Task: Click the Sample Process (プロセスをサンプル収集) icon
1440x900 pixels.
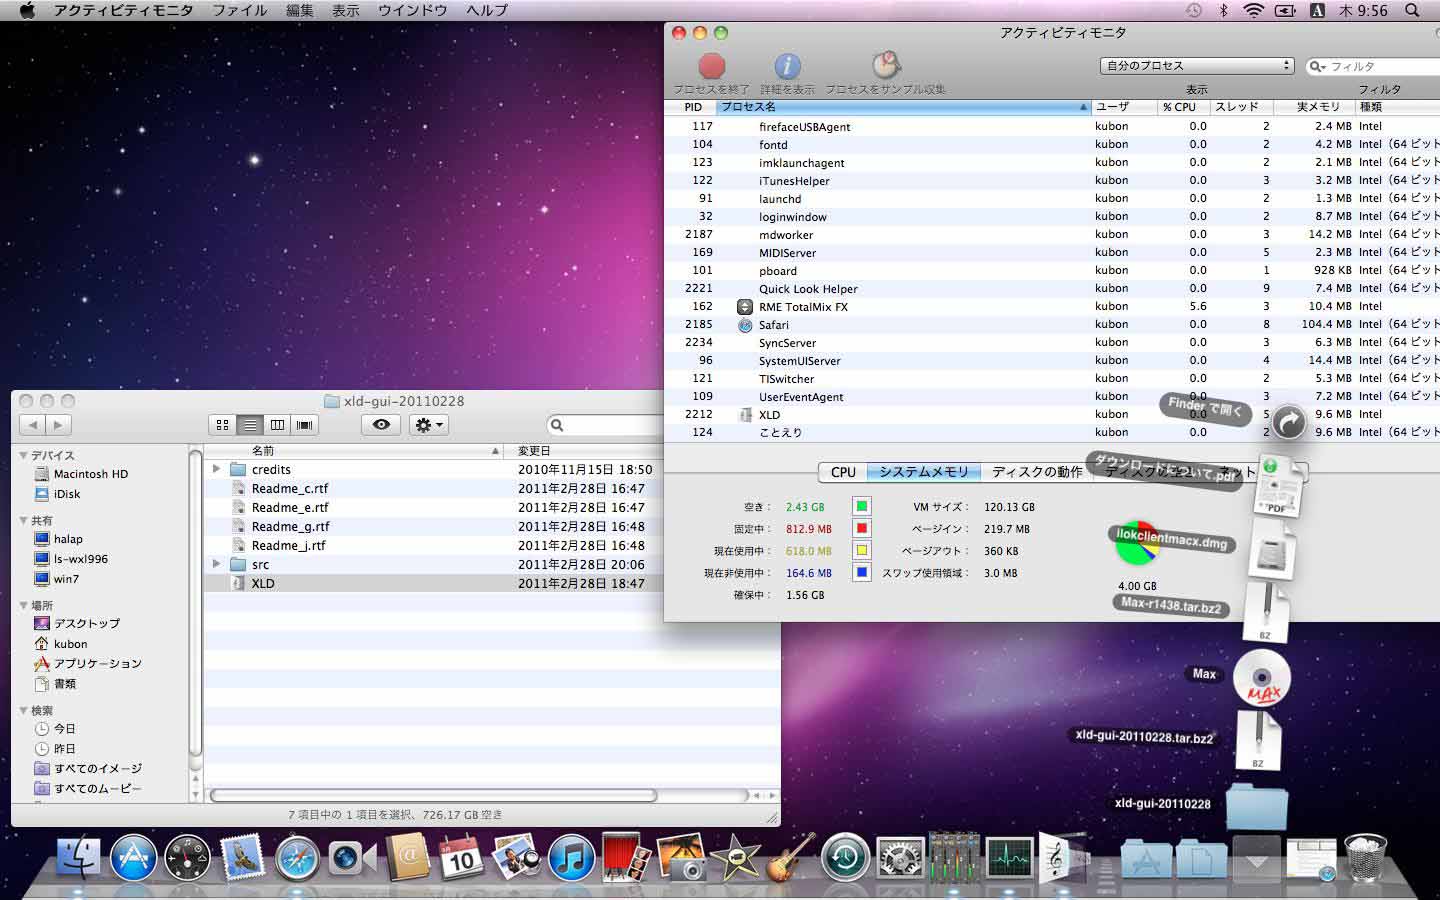Action: pyautogui.click(x=885, y=66)
